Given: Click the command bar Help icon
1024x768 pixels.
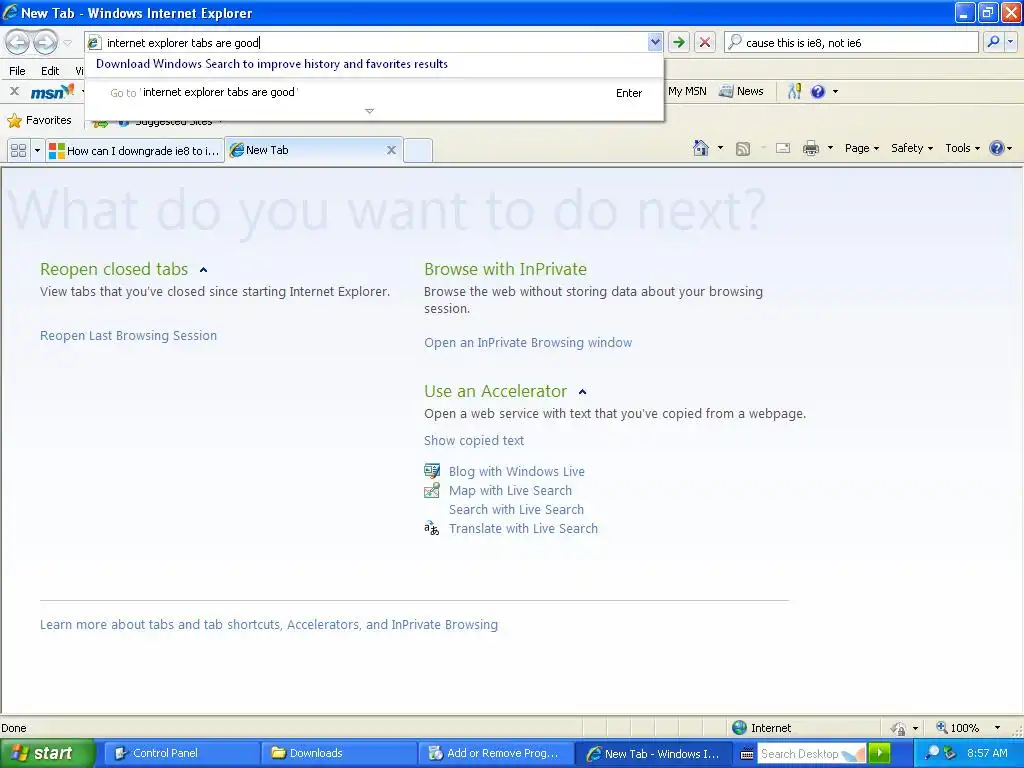Looking at the screenshot, I should 997,148.
